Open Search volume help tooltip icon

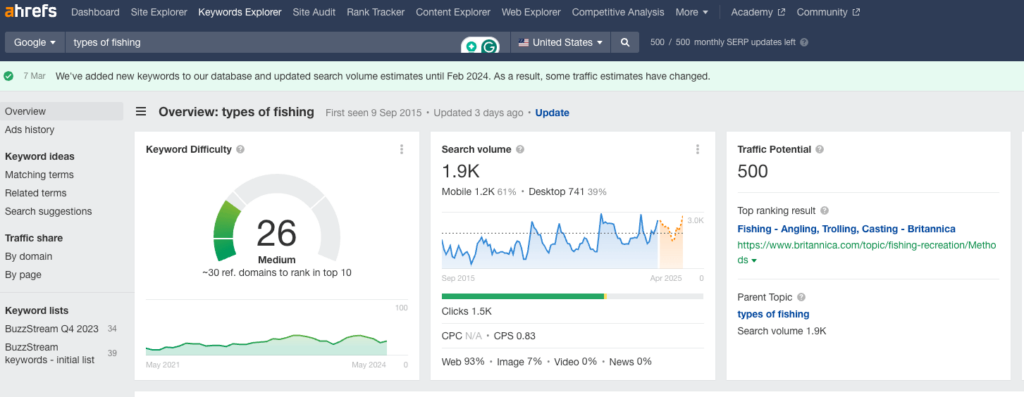point(520,150)
